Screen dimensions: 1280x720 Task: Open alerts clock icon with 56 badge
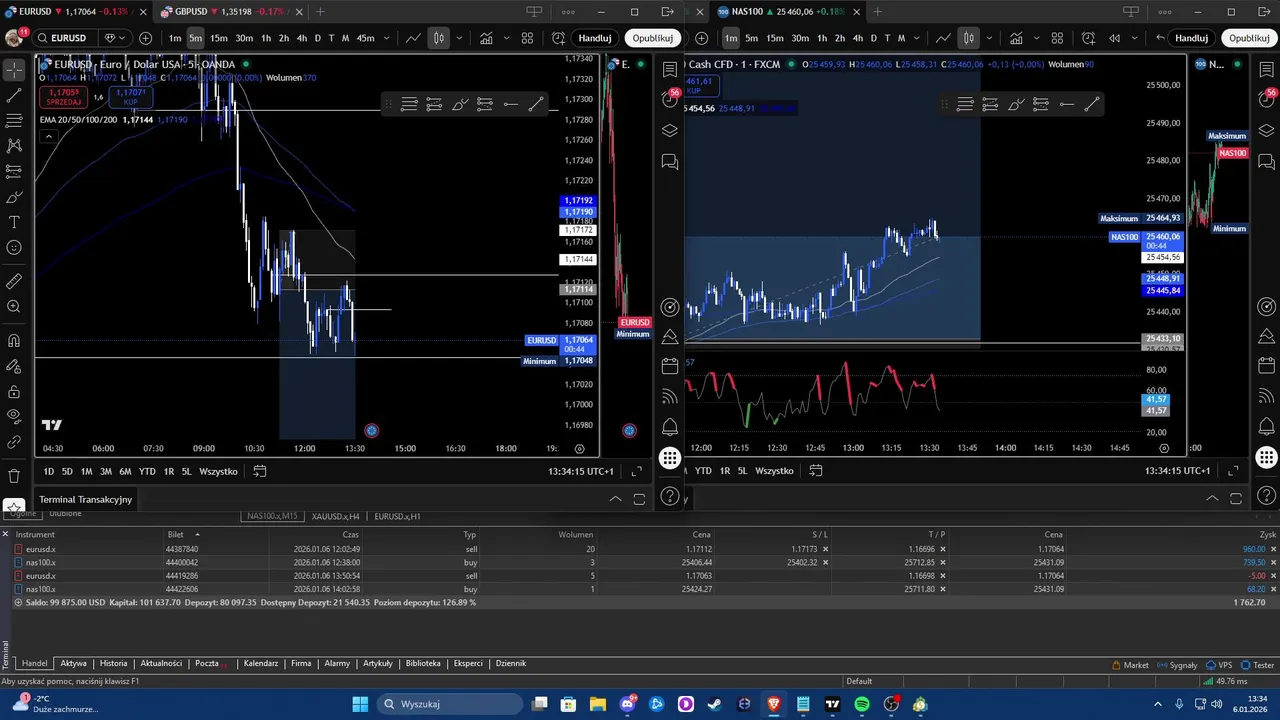tap(670, 98)
